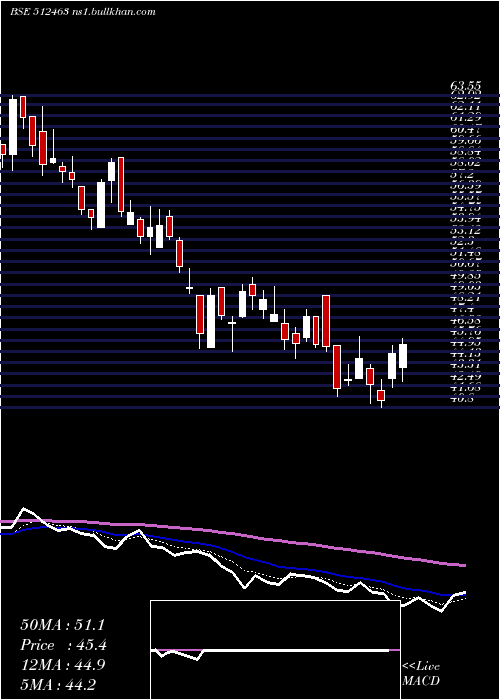Click the 12MA : 44.9 value
The width and height of the screenshot is (500, 700).
pyautogui.click(x=63, y=665)
